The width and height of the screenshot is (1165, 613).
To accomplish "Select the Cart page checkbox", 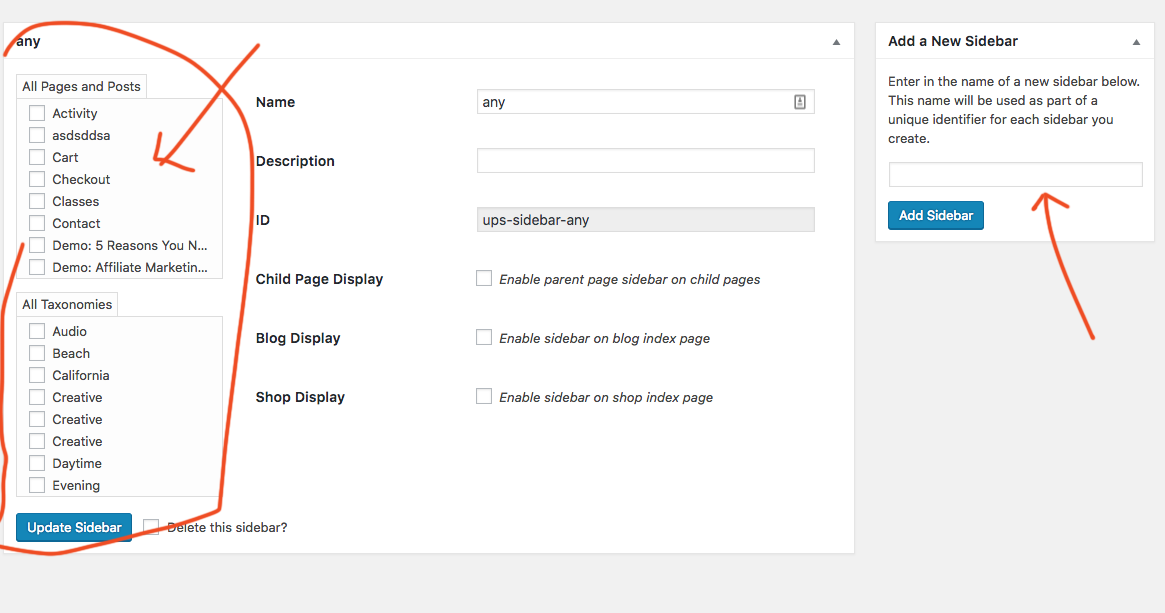I will (x=37, y=157).
